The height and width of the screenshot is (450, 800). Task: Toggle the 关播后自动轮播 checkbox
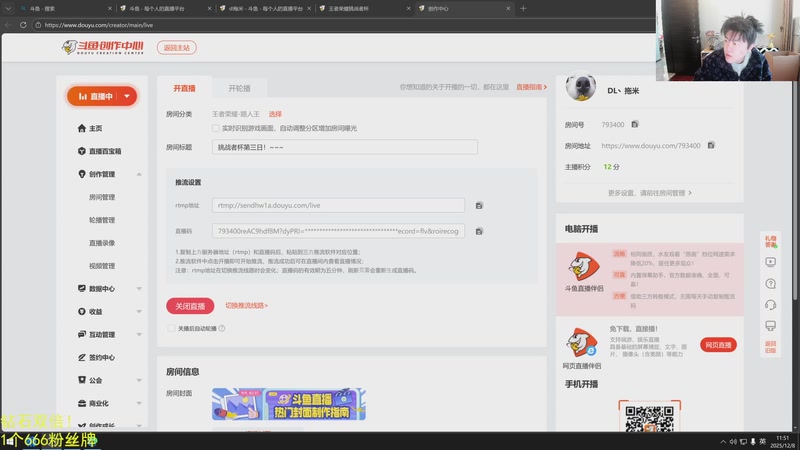[x=171, y=328]
